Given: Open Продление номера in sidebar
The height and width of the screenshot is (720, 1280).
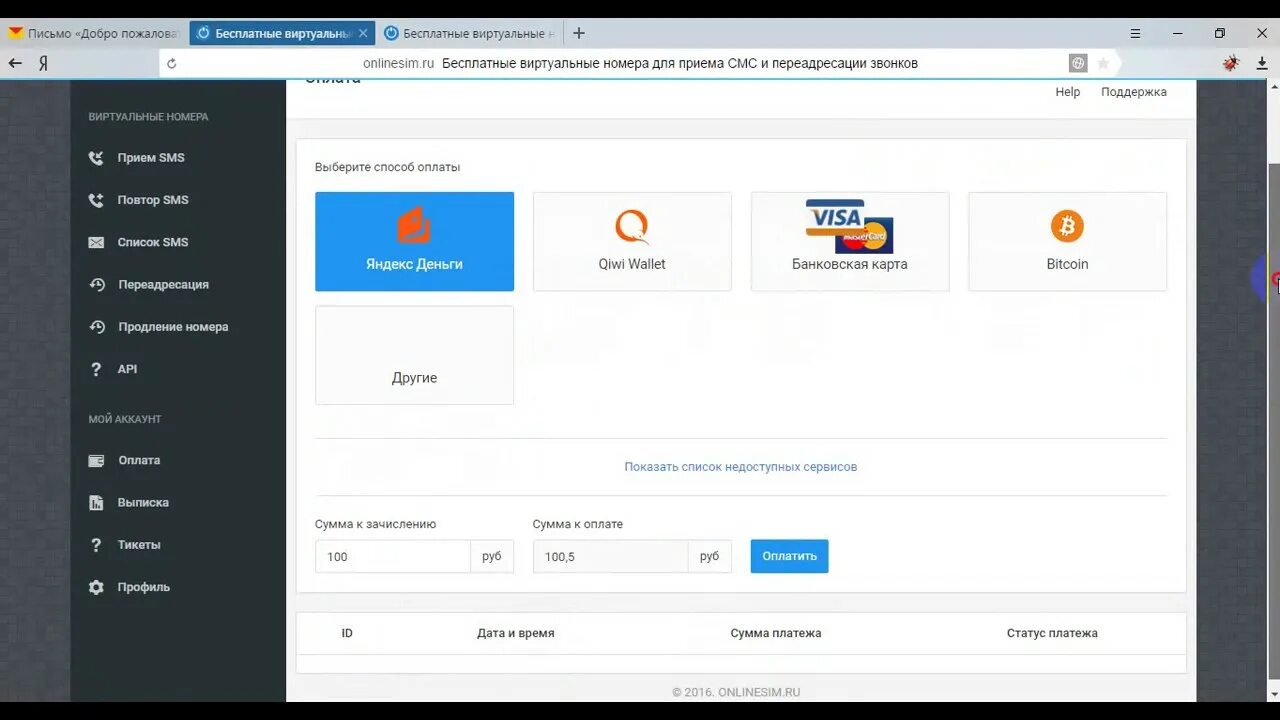Looking at the screenshot, I should pos(173,326).
